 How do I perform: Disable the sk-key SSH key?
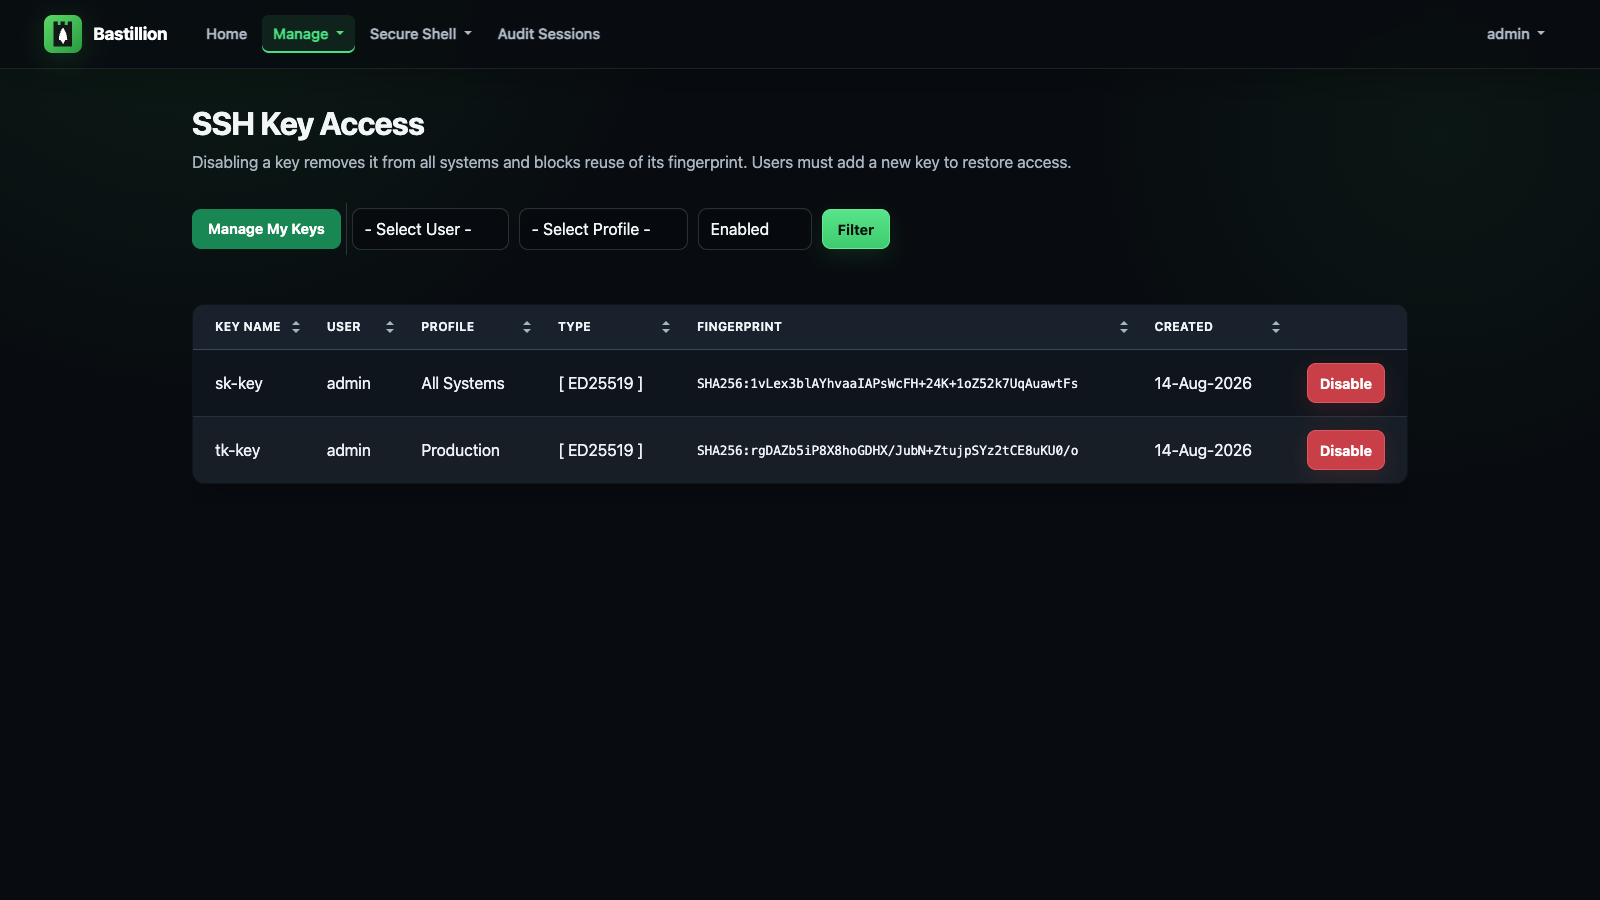(1346, 383)
